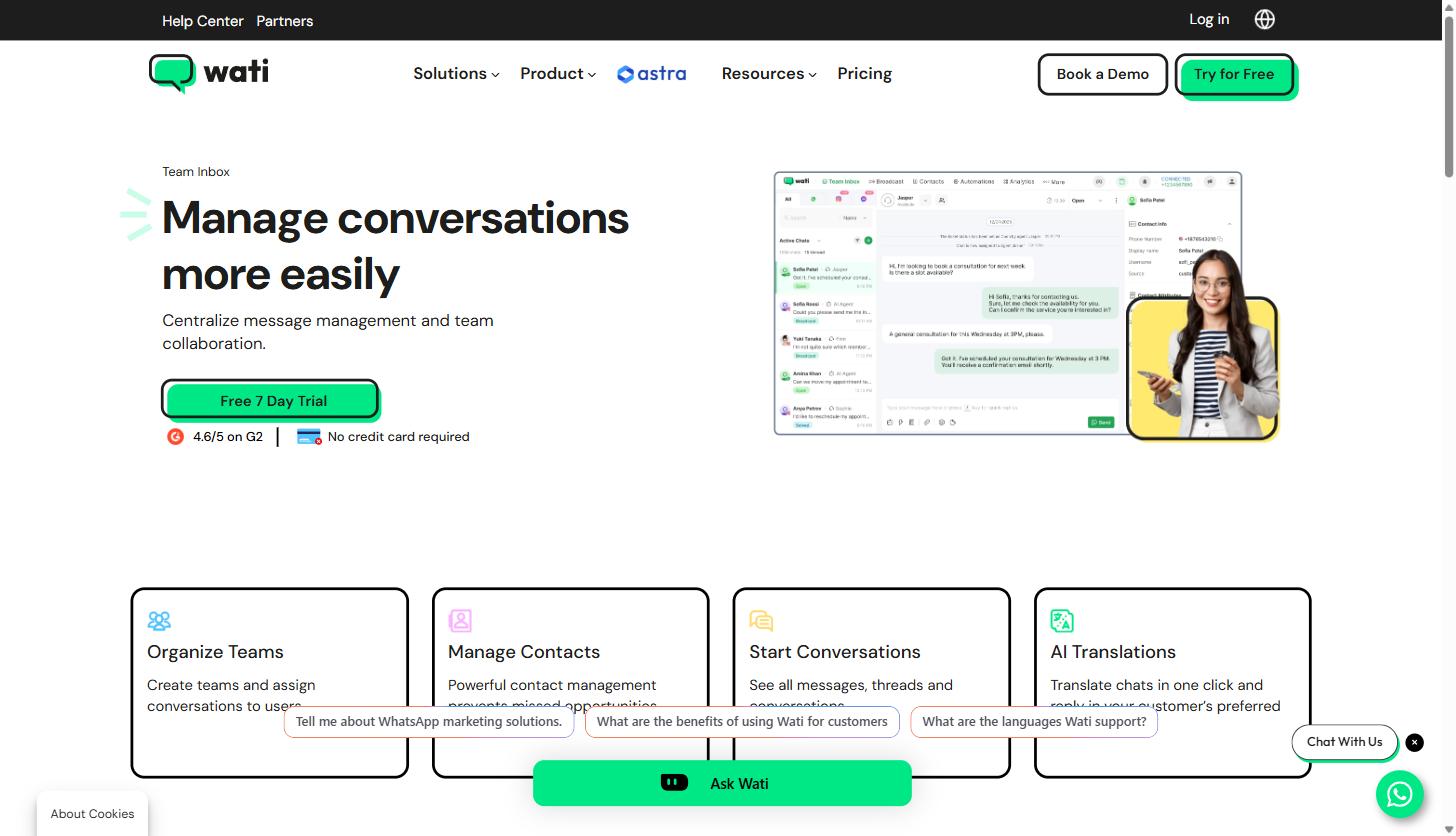Click the No credit card required text
This screenshot has height=836, width=1456.
[398, 437]
